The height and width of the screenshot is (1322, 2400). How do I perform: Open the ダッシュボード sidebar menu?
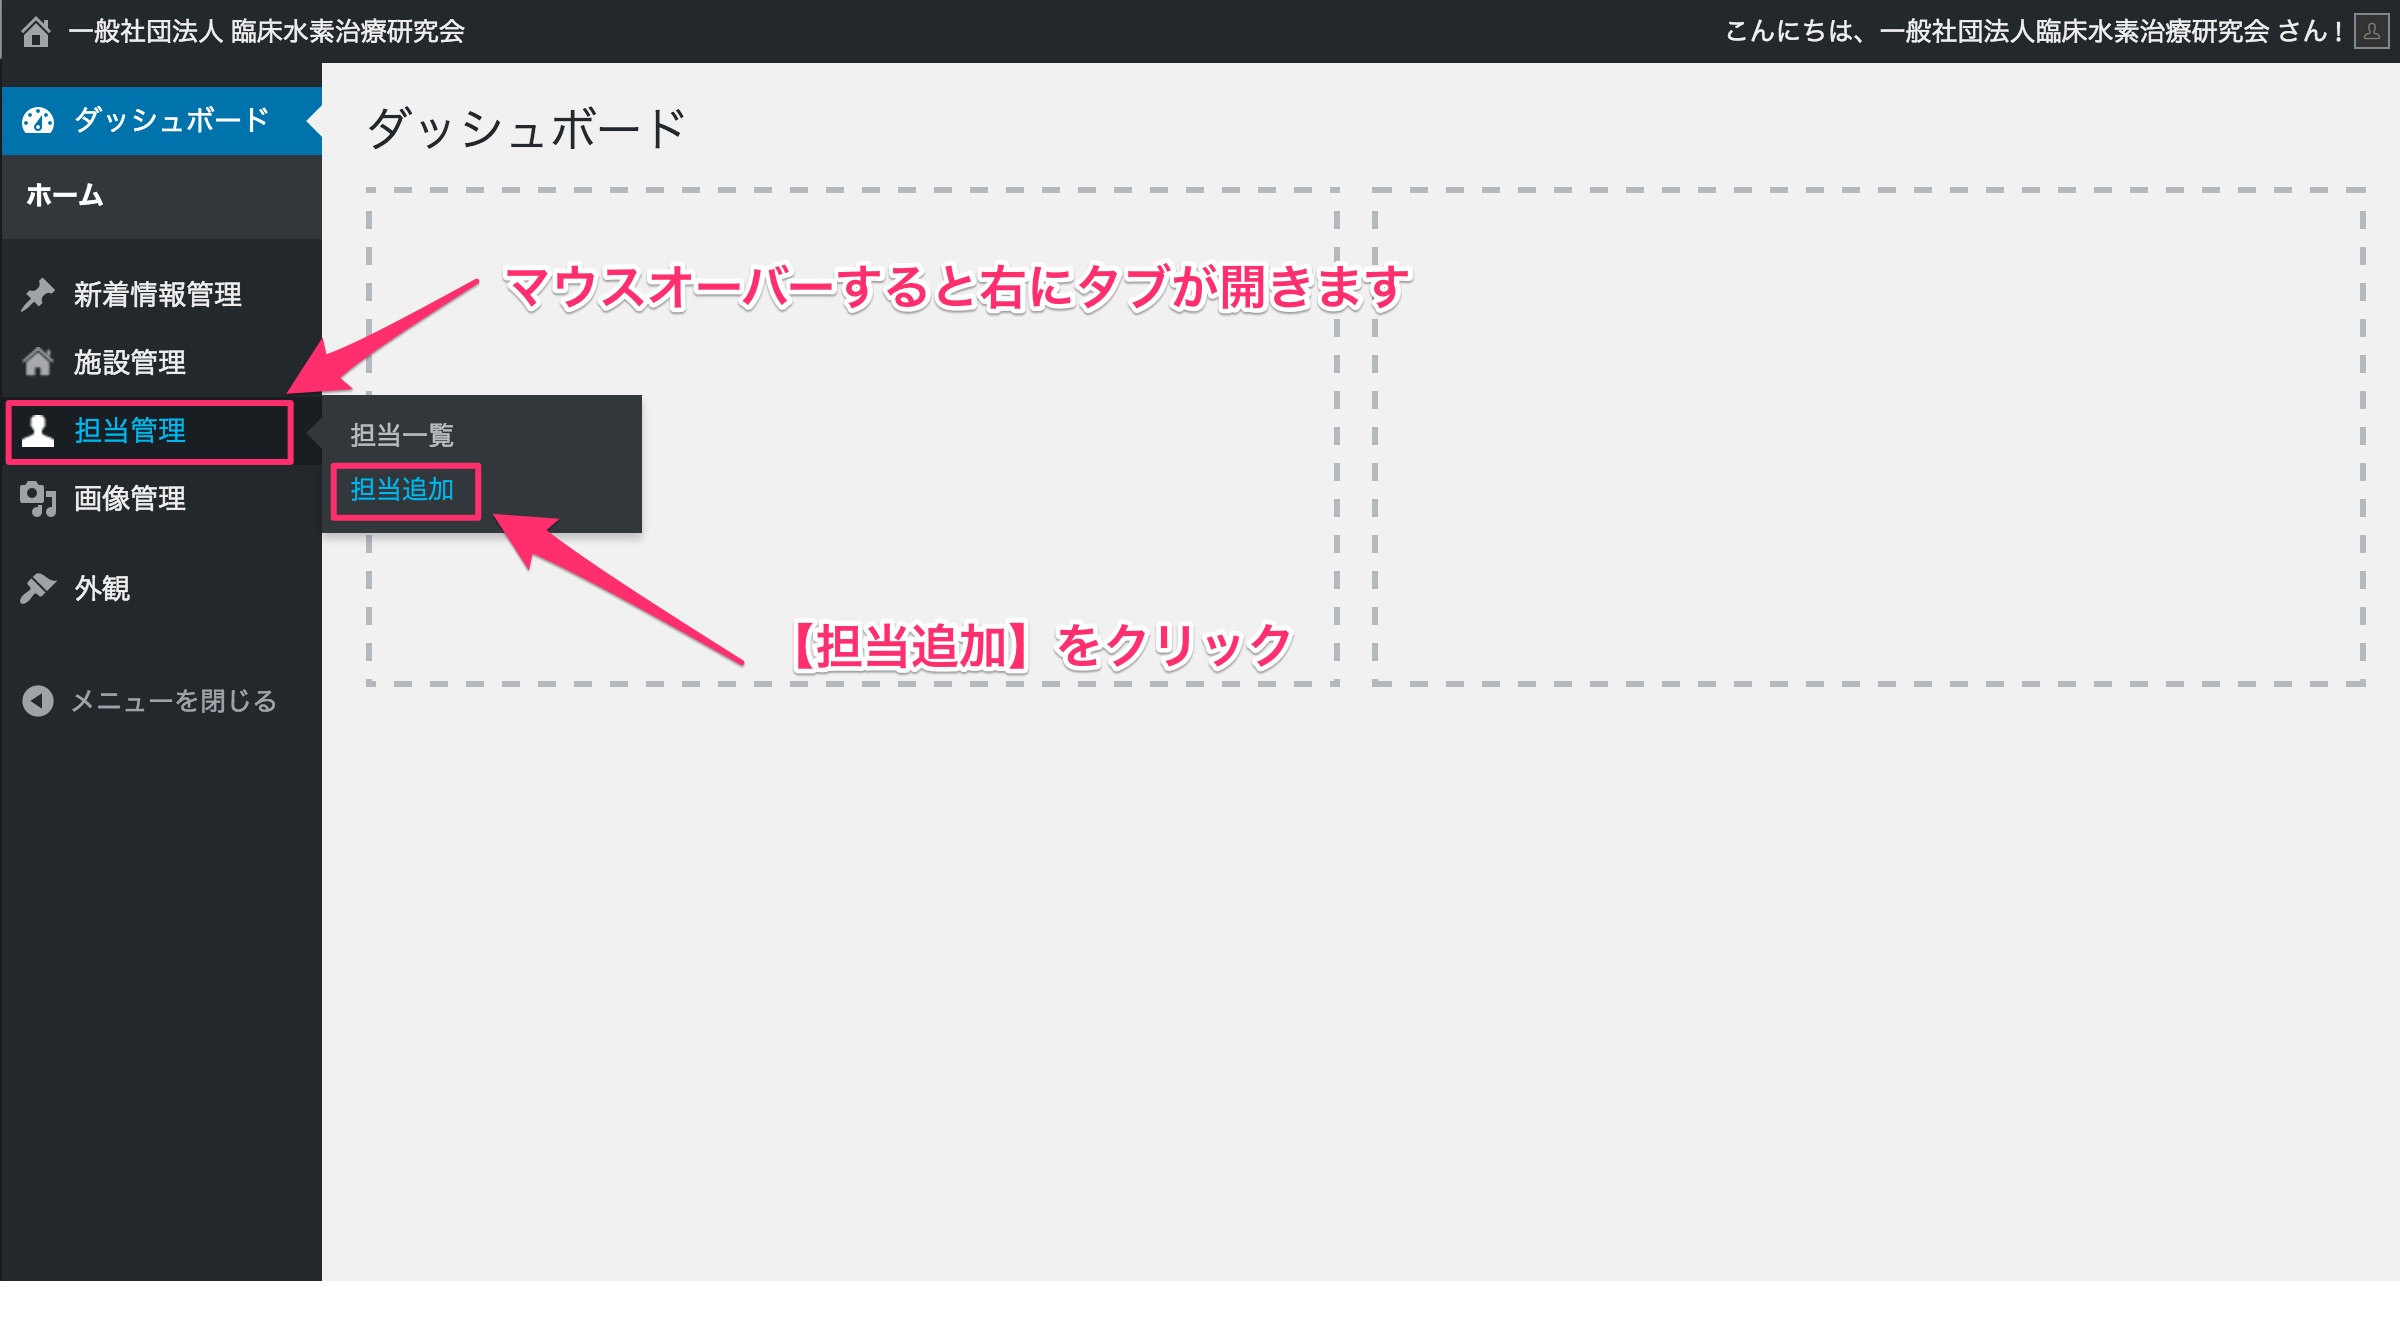tap(171, 121)
